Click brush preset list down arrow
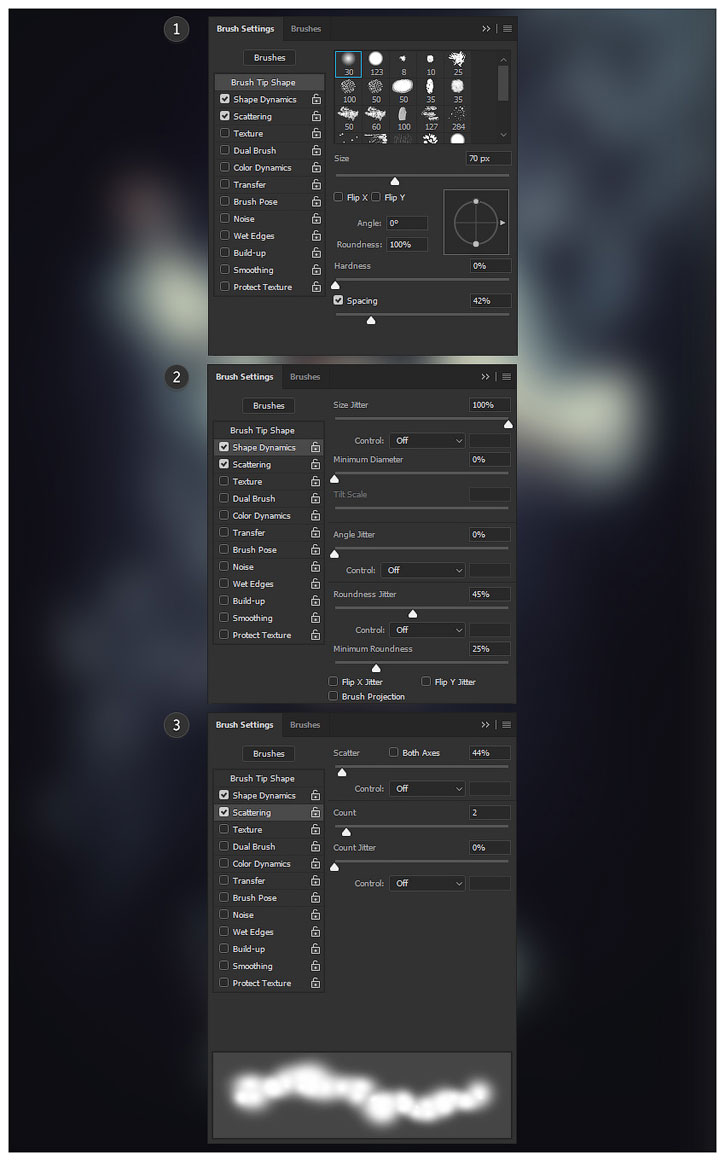The height and width of the screenshot is (1161, 725). (x=504, y=135)
